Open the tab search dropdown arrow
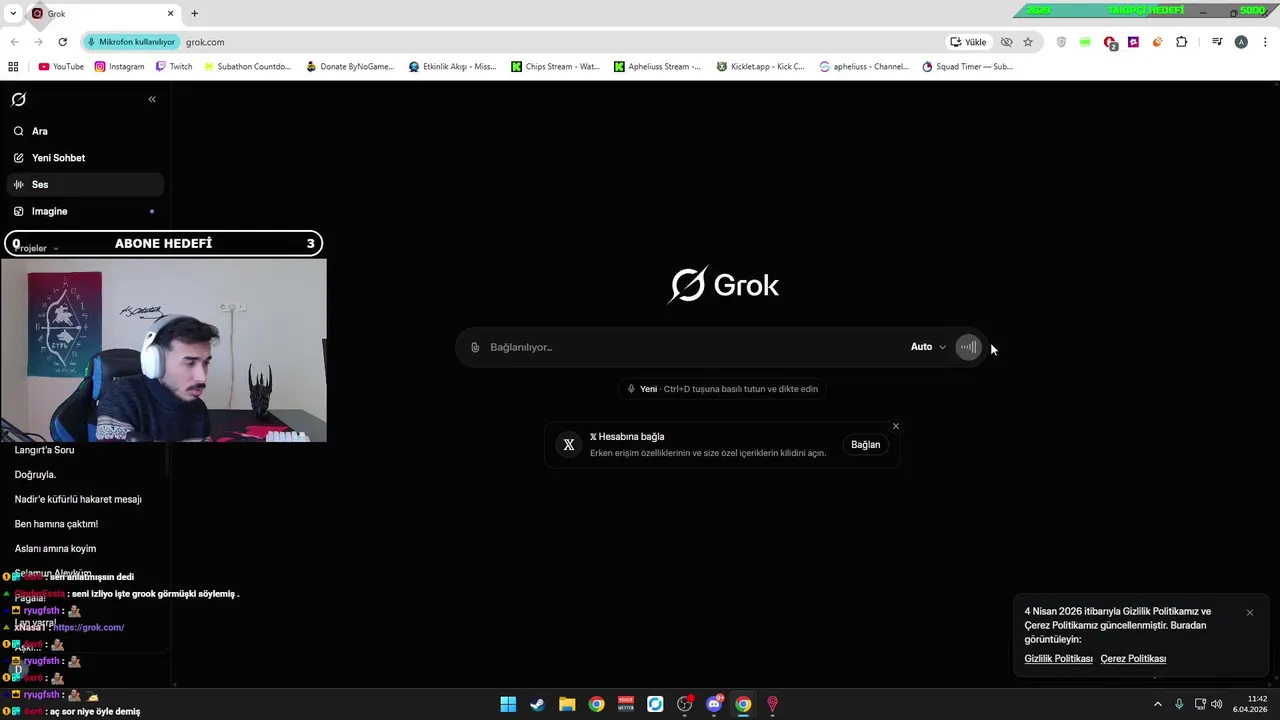This screenshot has height=720, width=1280. [14, 13]
